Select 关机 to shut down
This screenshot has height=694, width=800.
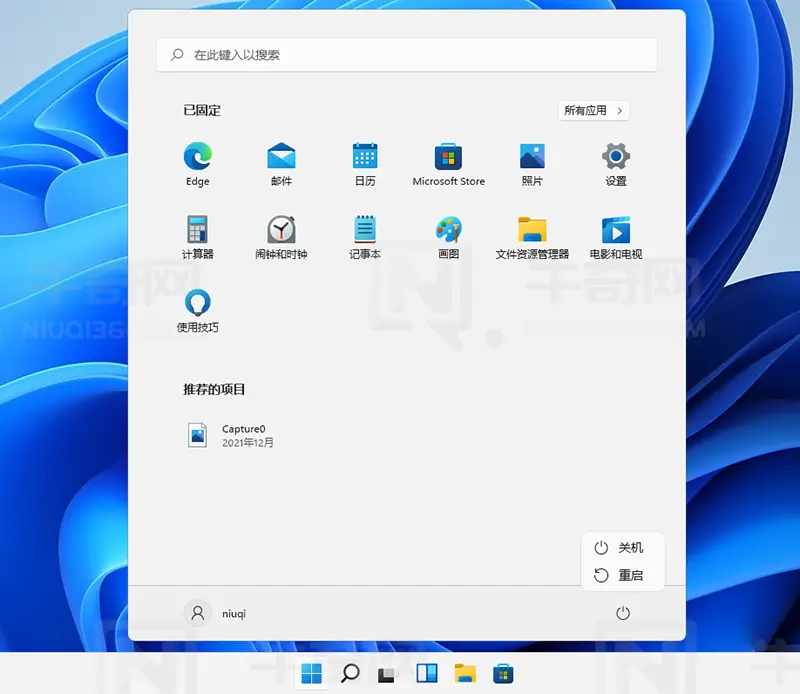[x=622, y=548]
